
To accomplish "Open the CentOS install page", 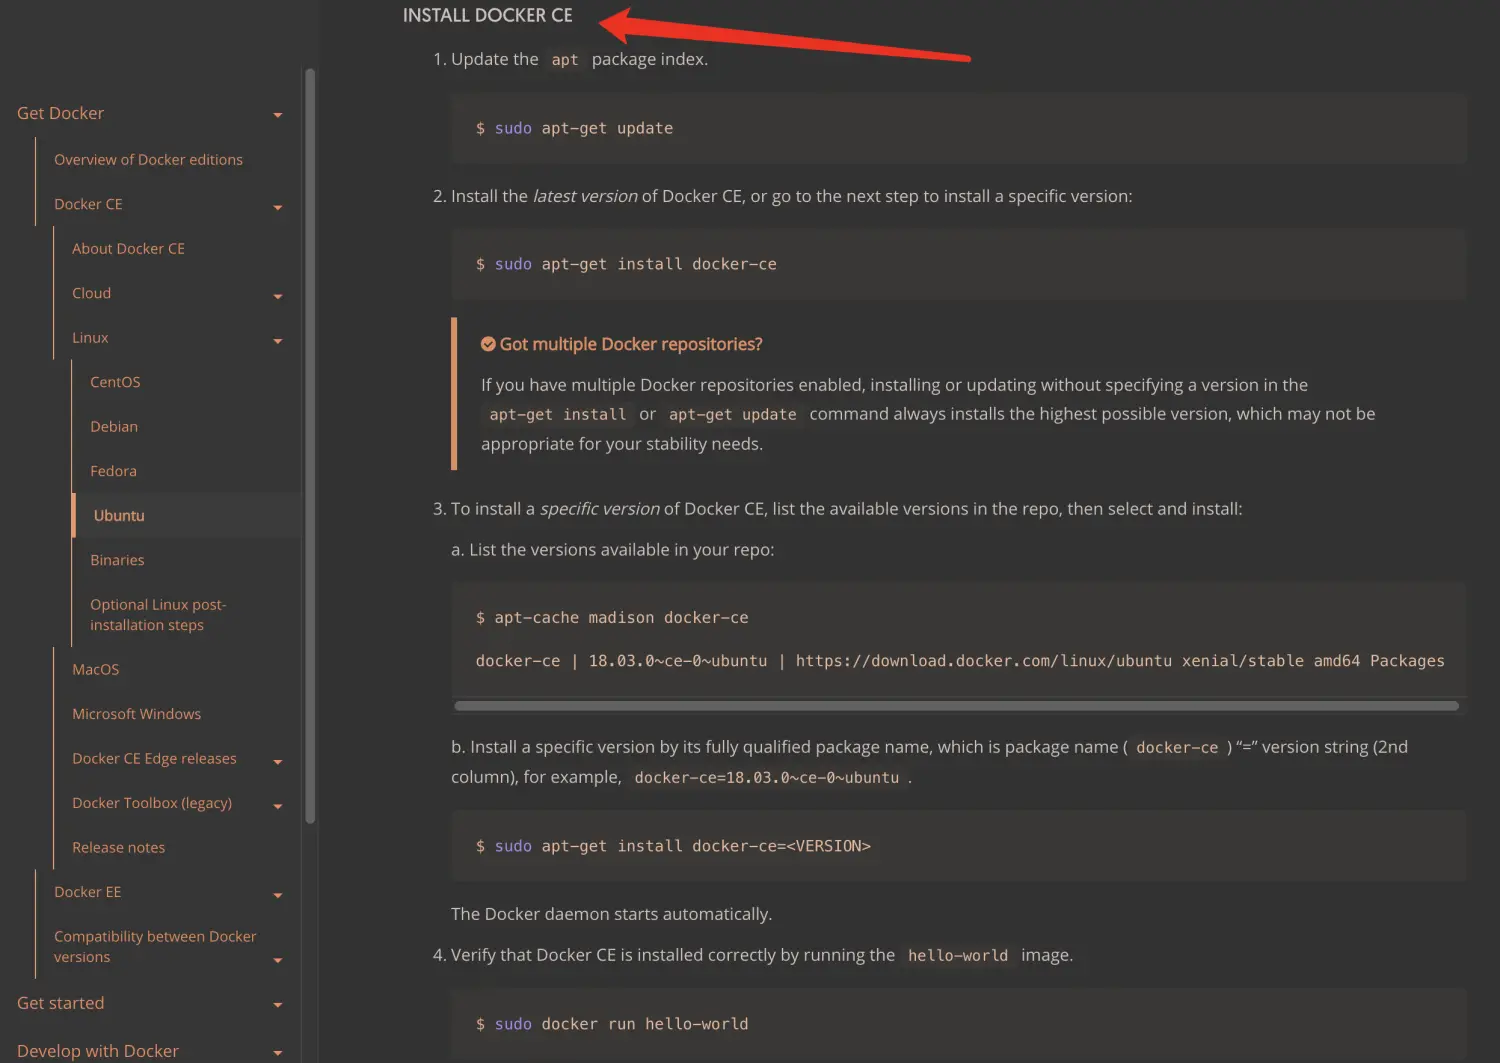I will click(115, 382).
